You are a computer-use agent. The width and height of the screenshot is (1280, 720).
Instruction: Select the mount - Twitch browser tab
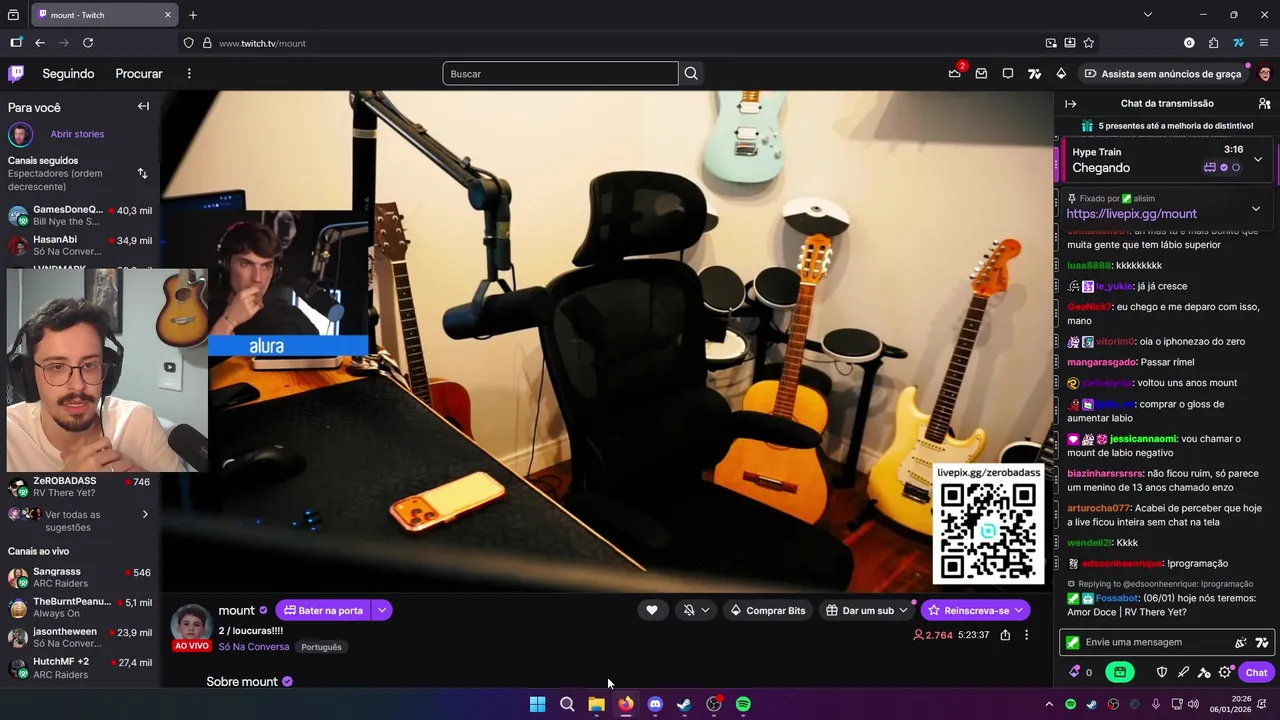[x=104, y=14]
